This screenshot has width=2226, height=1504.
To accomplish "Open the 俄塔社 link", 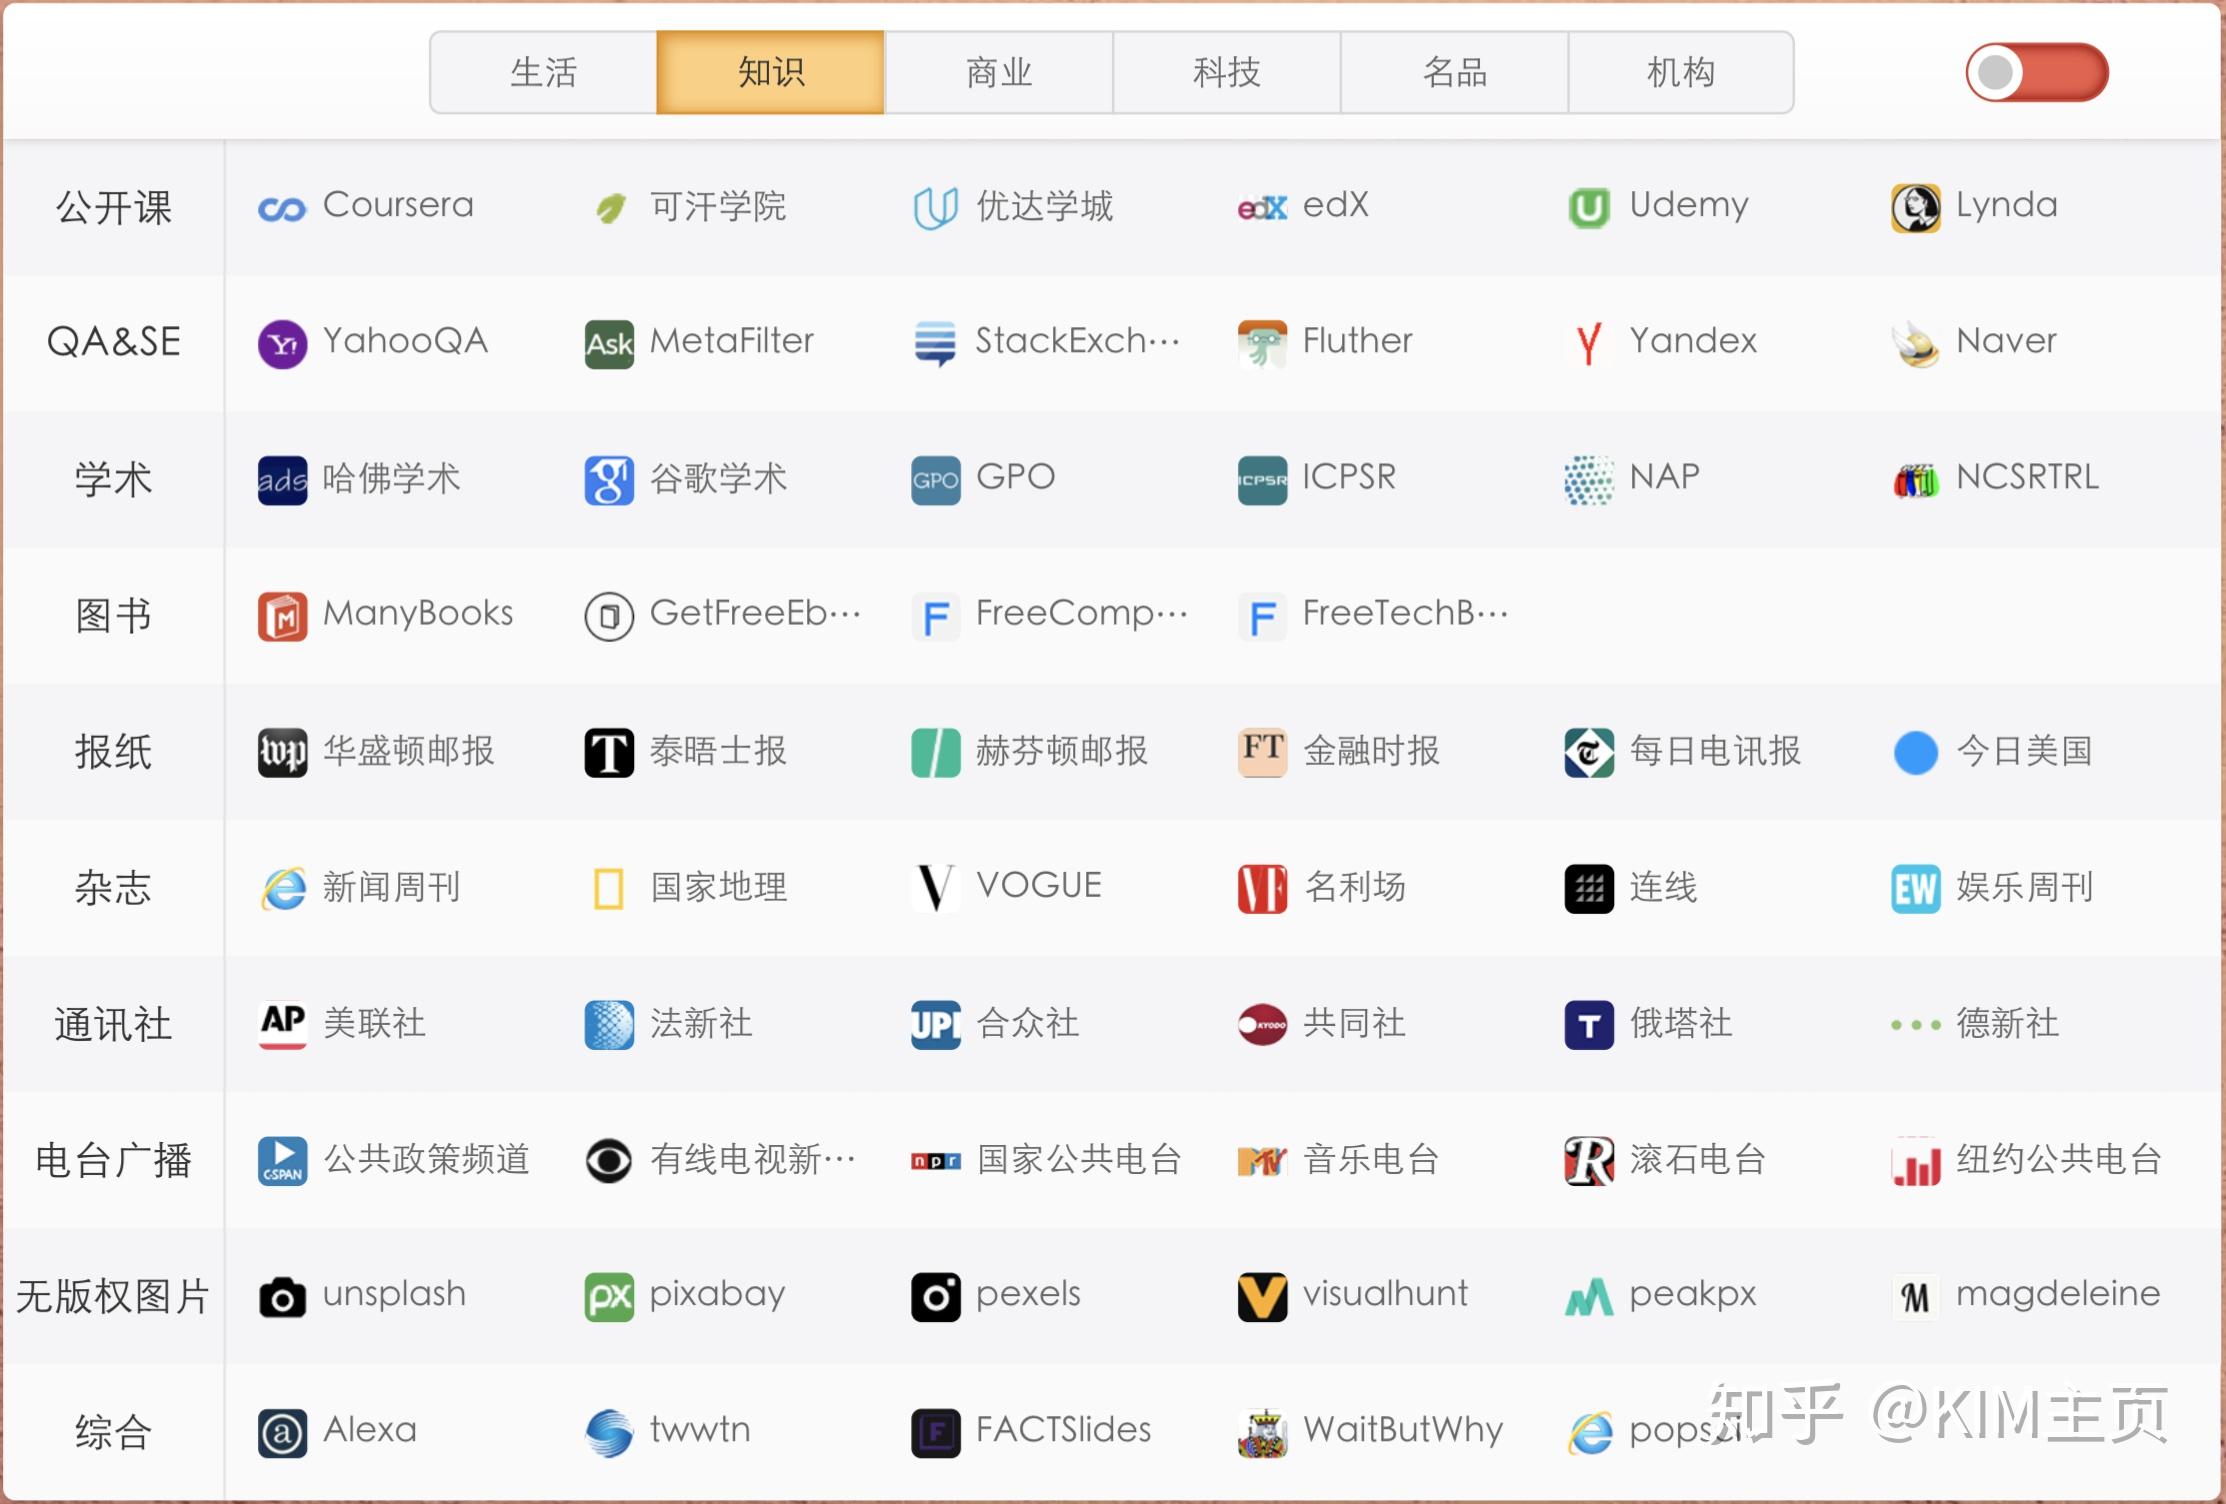I will (x=1649, y=1024).
